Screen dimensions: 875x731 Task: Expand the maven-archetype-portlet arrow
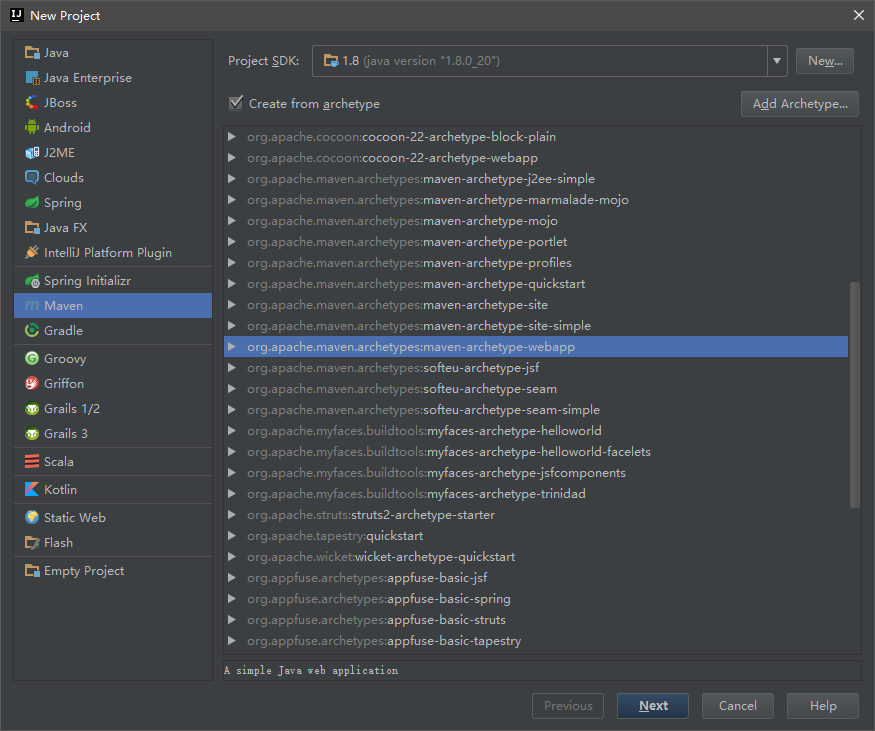pos(232,242)
